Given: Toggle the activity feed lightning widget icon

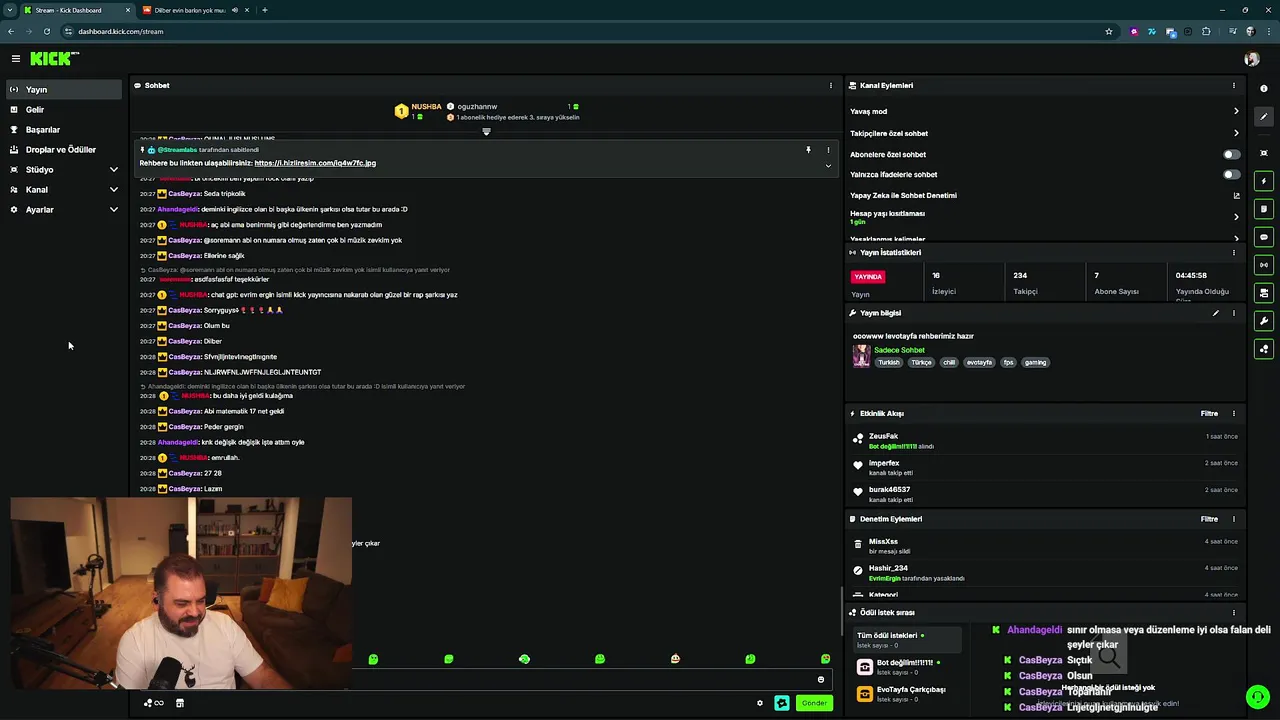Looking at the screenshot, I should coord(1264,181).
